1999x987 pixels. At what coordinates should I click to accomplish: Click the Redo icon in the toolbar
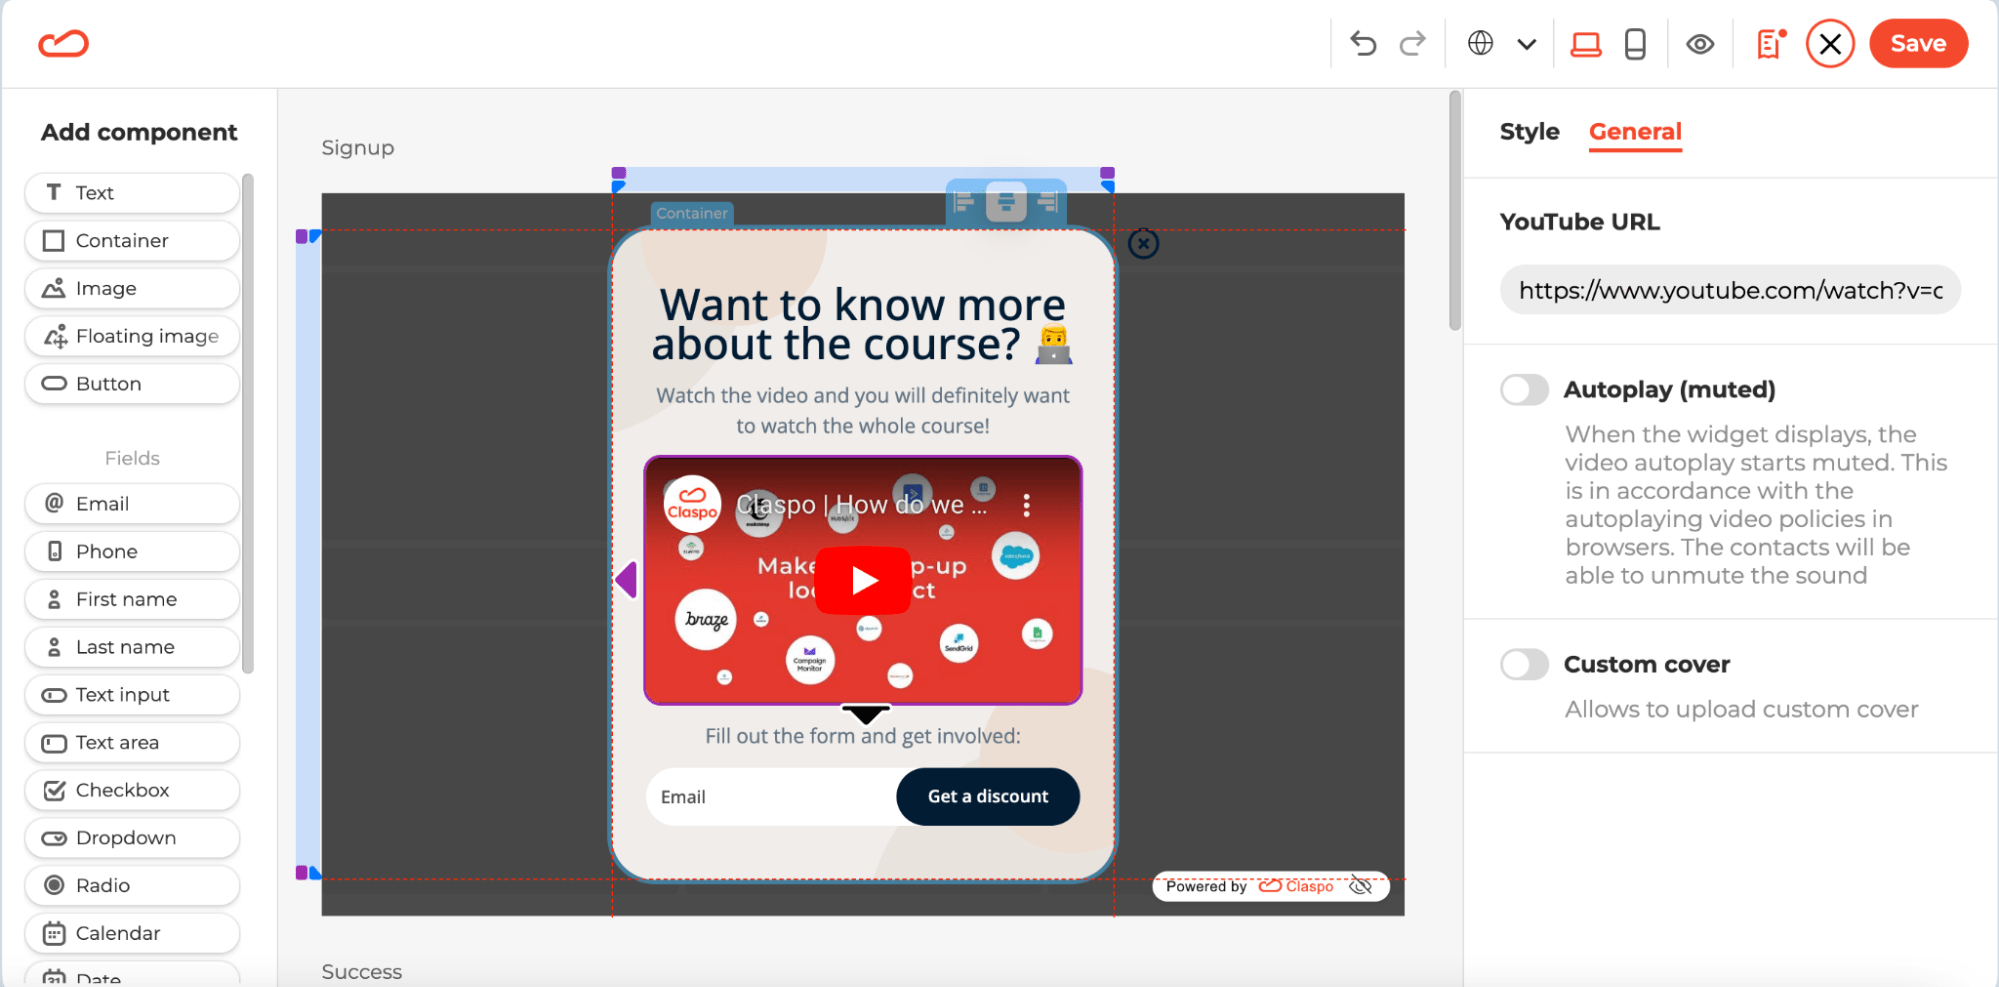coord(1413,43)
